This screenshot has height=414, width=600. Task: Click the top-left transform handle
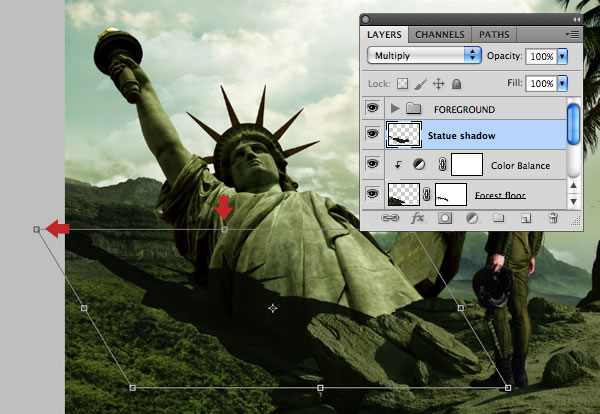(x=37, y=230)
